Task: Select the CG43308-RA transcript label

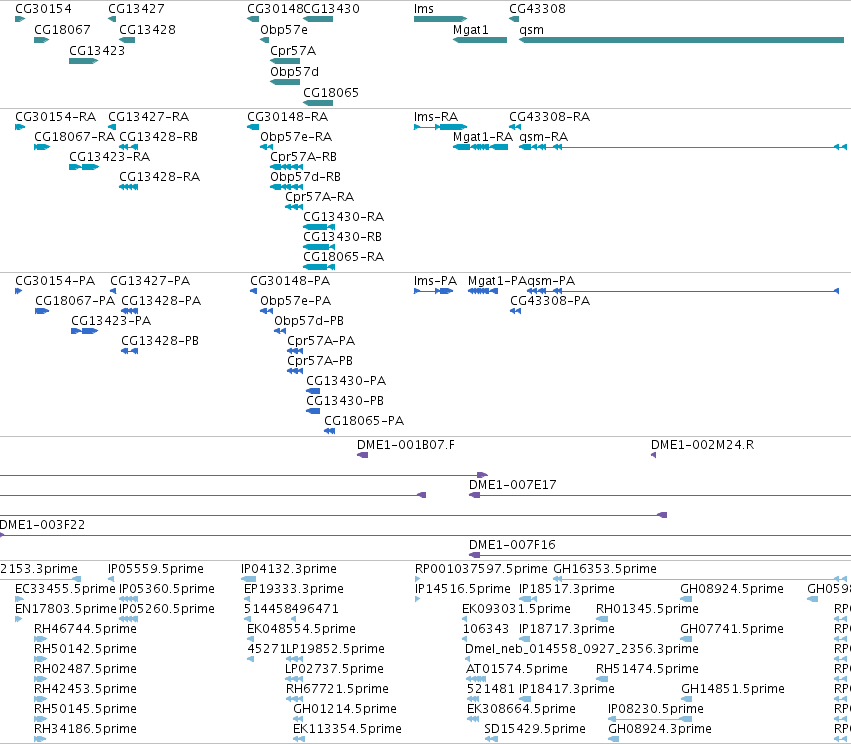Action: click(549, 117)
